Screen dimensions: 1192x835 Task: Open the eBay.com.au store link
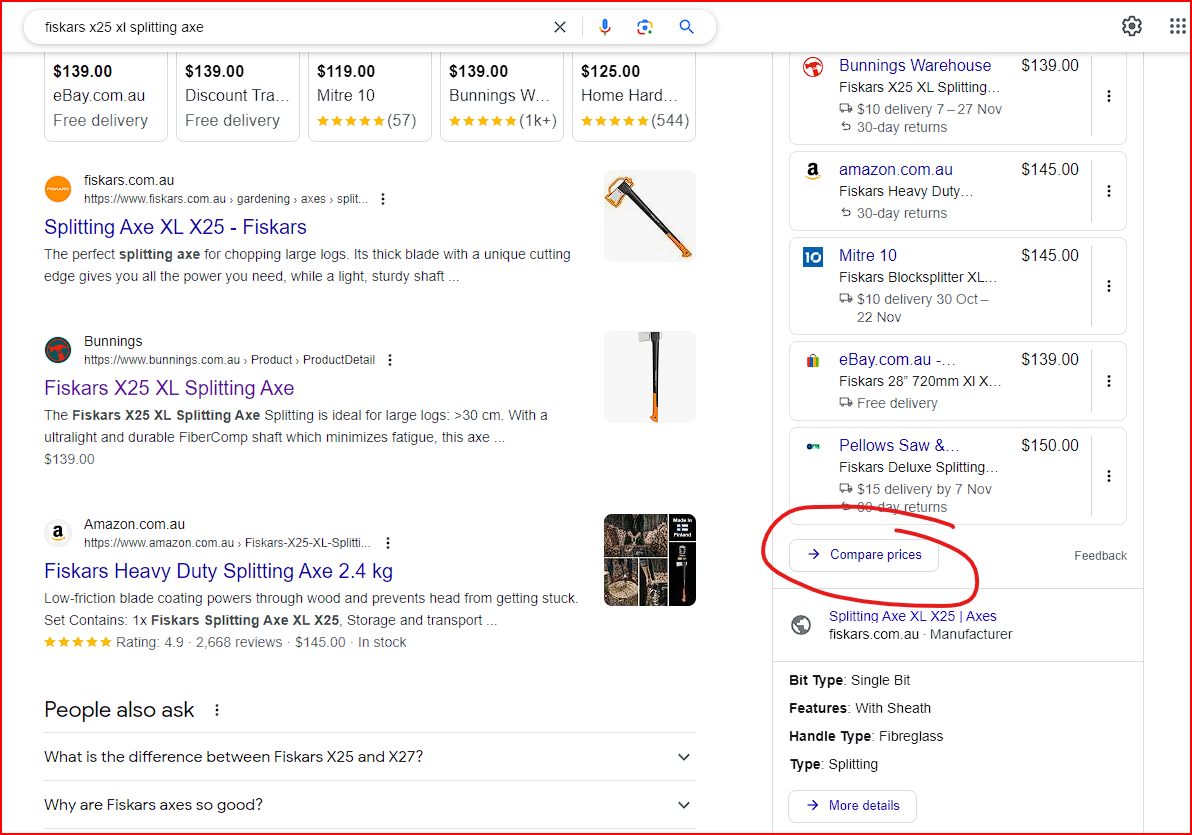[897, 360]
